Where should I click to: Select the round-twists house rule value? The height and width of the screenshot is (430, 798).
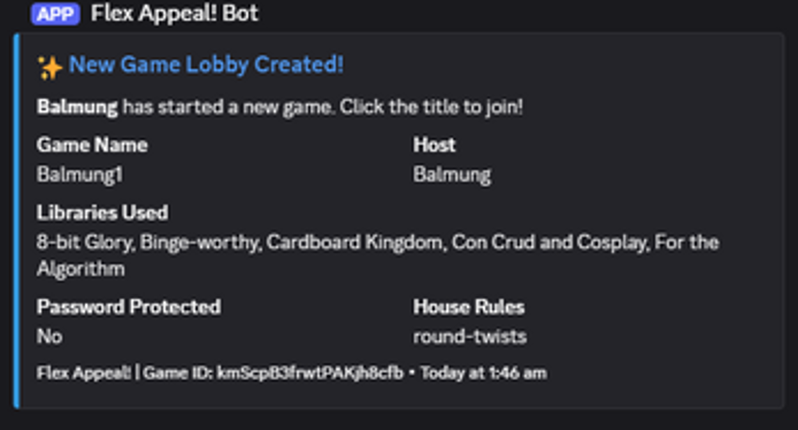point(470,337)
